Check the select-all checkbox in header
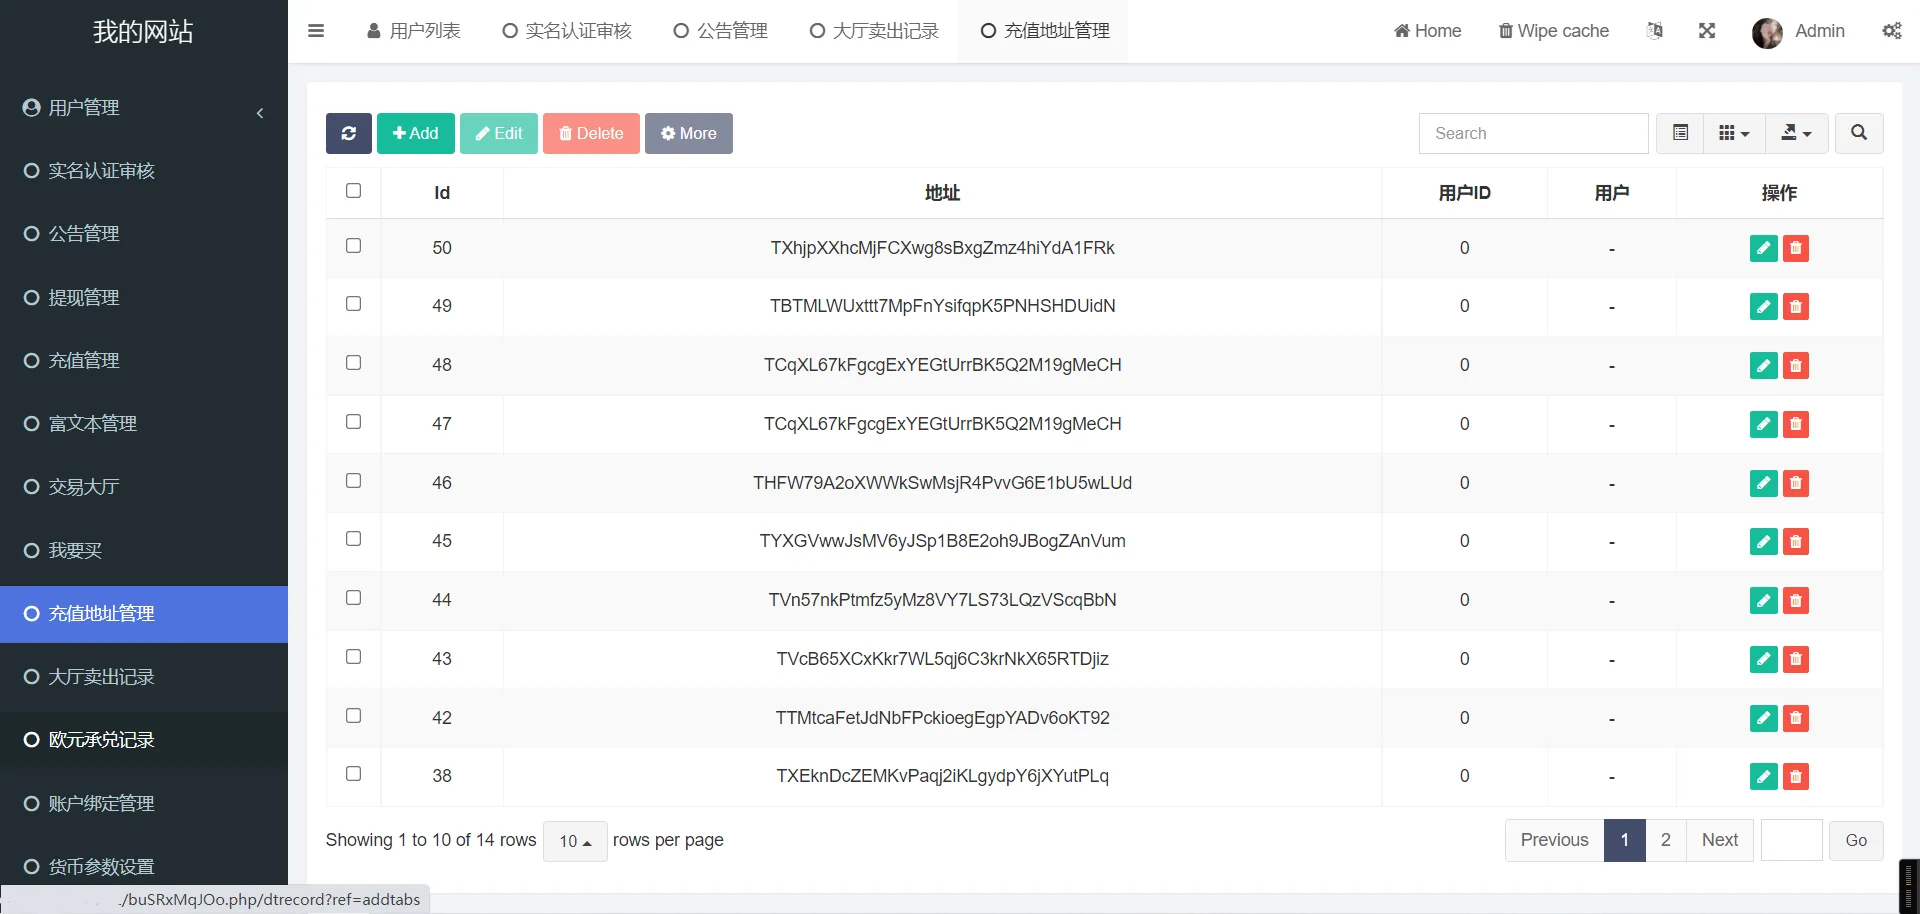The width and height of the screenshot is (1920, 914). coord(353,191)
